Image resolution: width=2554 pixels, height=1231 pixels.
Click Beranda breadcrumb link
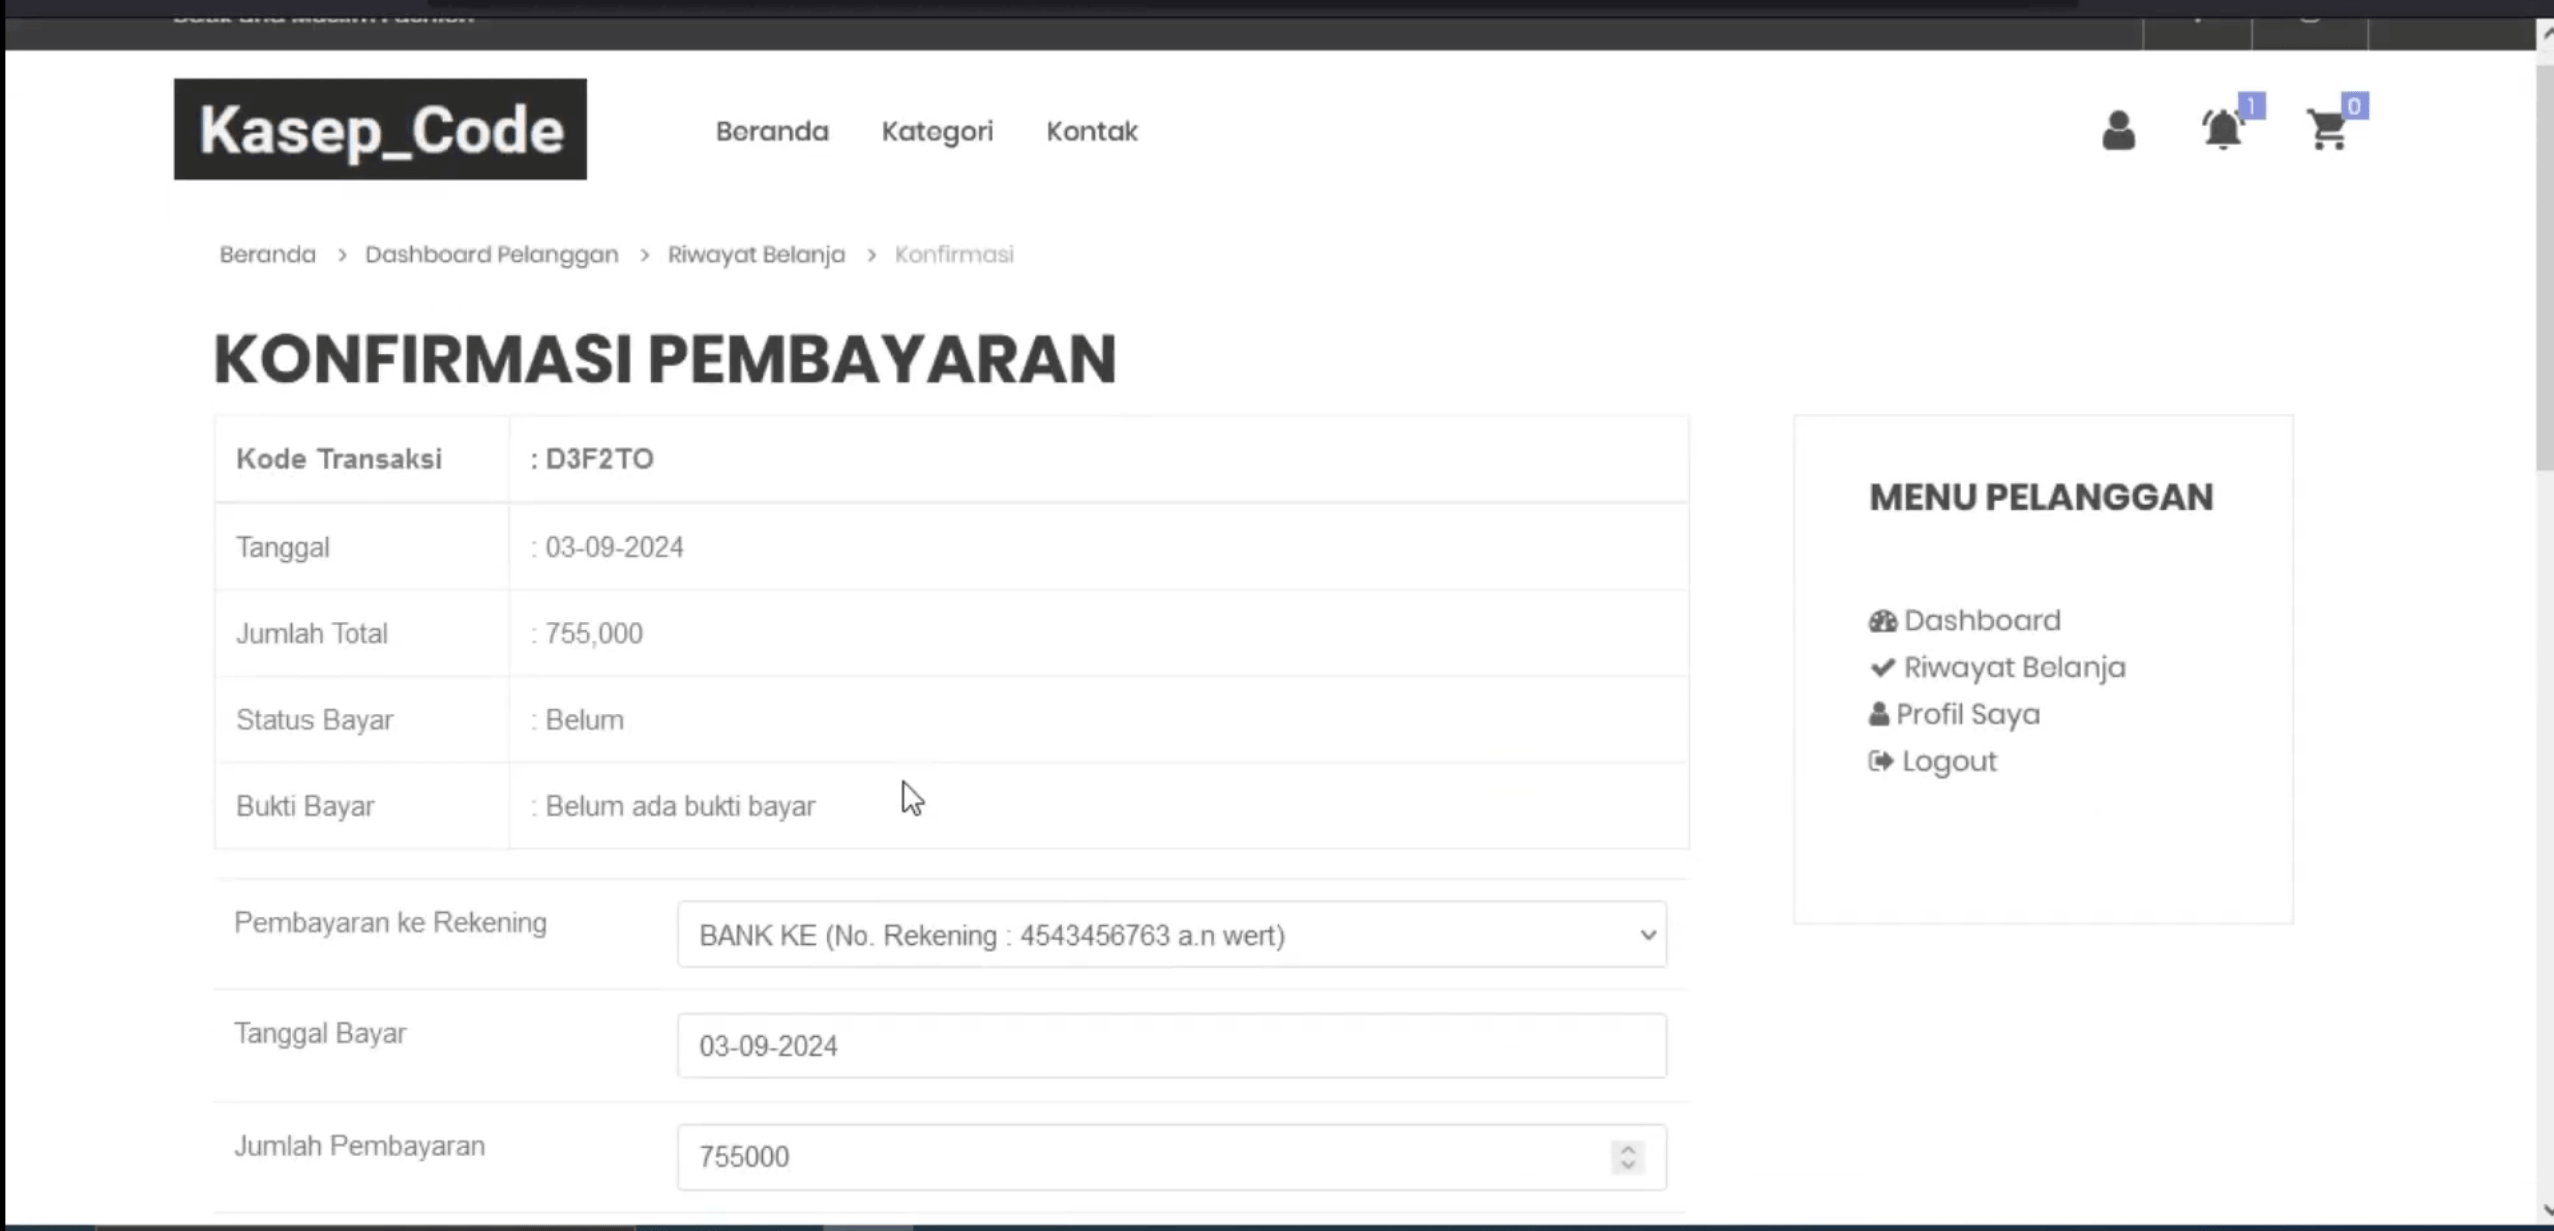(x=267, y=254)
